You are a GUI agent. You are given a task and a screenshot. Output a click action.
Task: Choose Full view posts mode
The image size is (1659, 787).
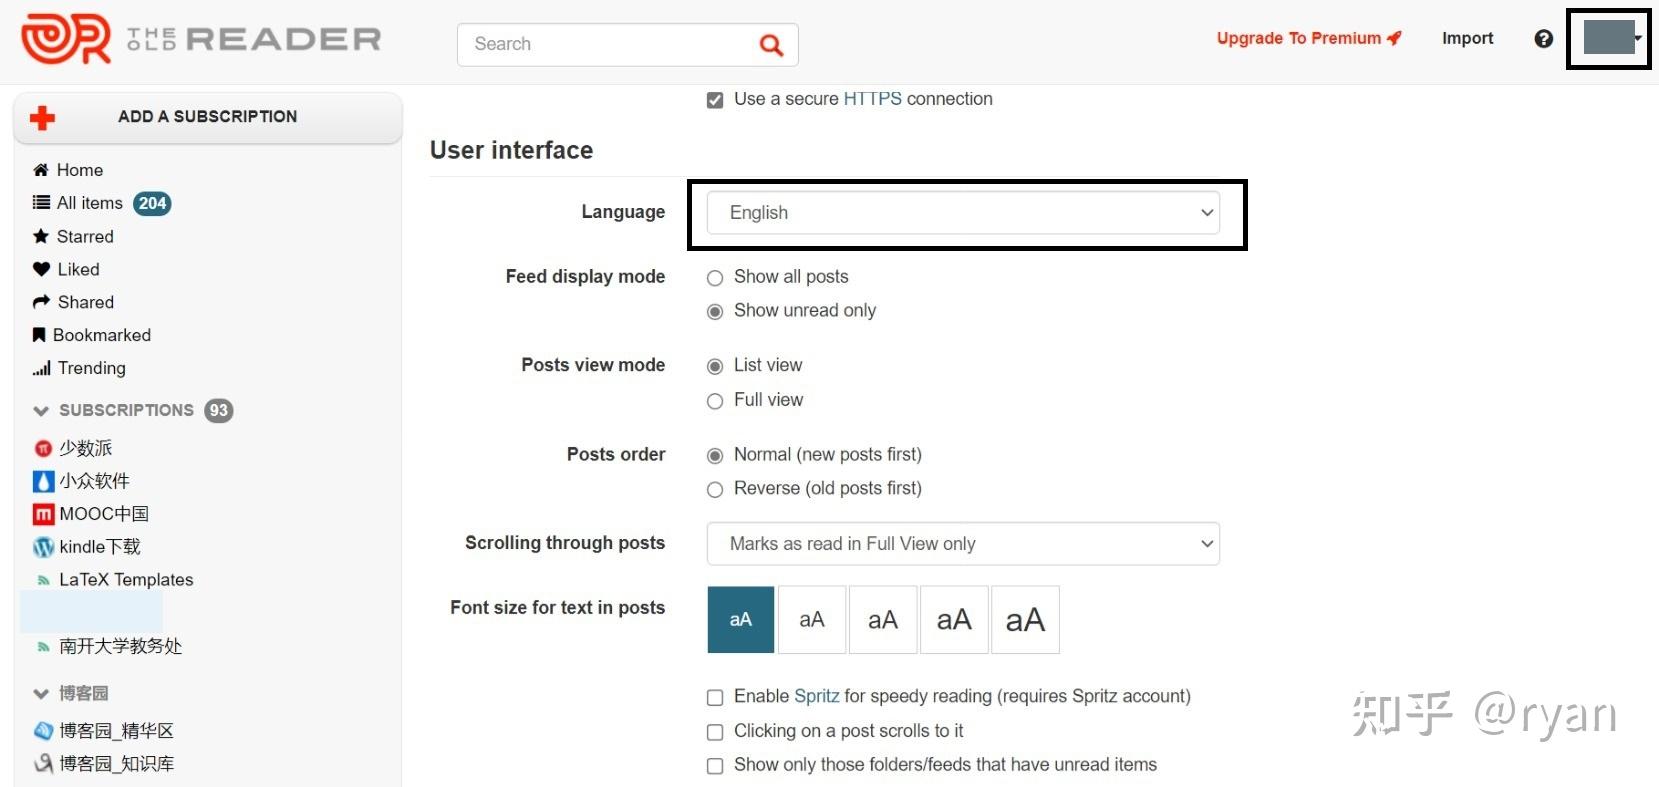point(715,401)
